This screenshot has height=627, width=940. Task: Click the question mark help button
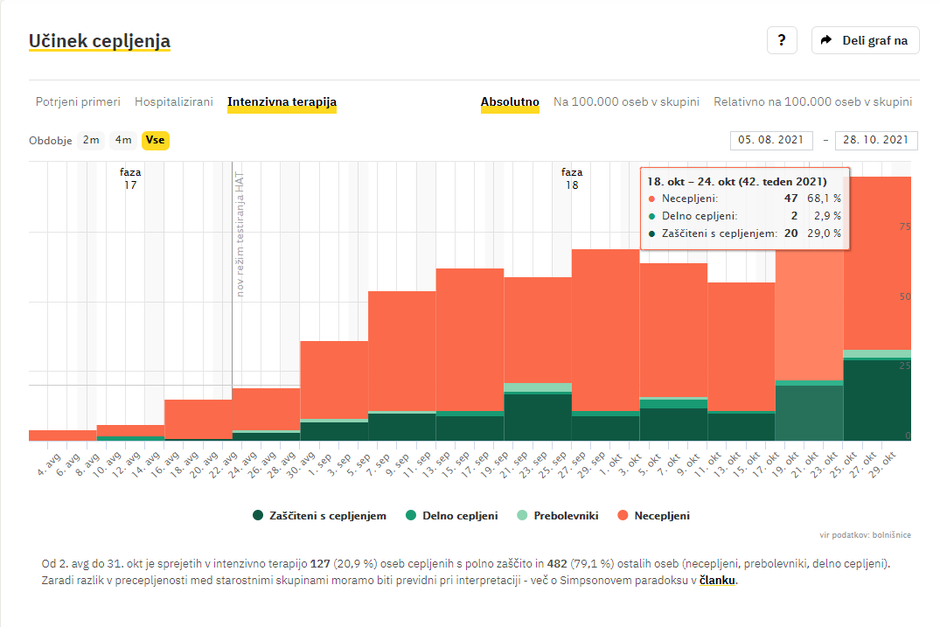(781, 41)
